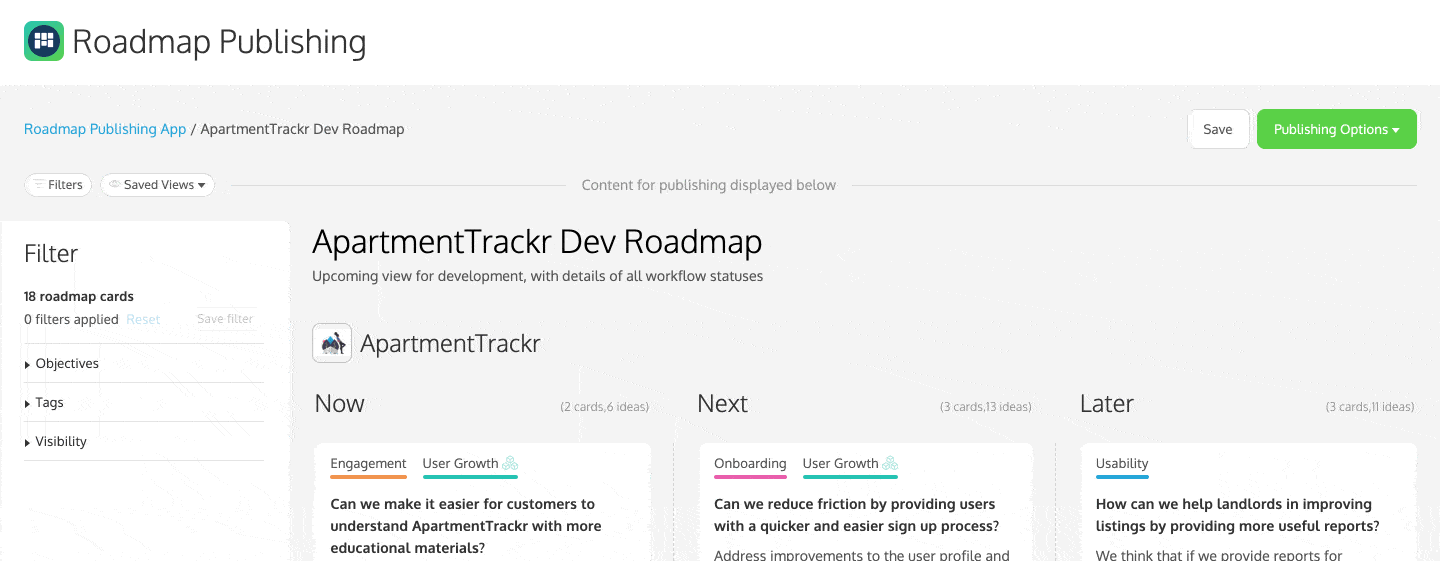Open card about educational materials for customers
Viewport: 1440px width, 561px height.
[466, 526]
